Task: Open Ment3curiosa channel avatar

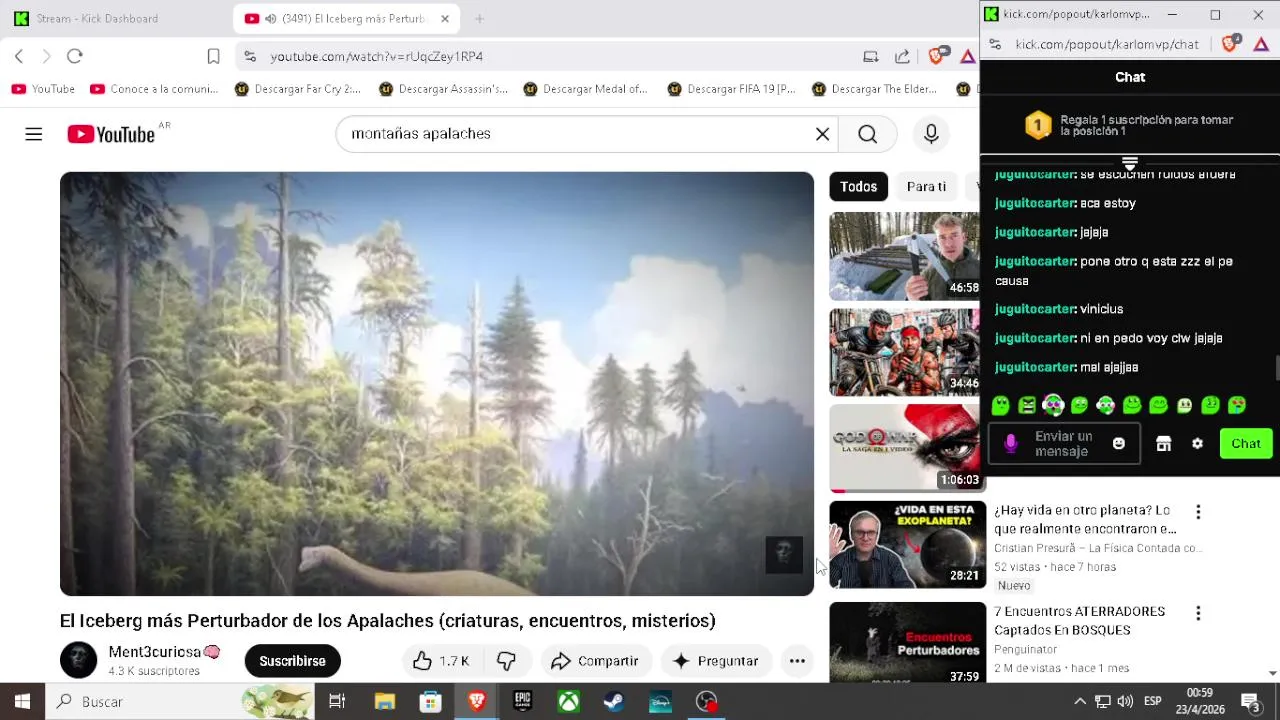Action: pyautogui.click(x=78, y=661)
